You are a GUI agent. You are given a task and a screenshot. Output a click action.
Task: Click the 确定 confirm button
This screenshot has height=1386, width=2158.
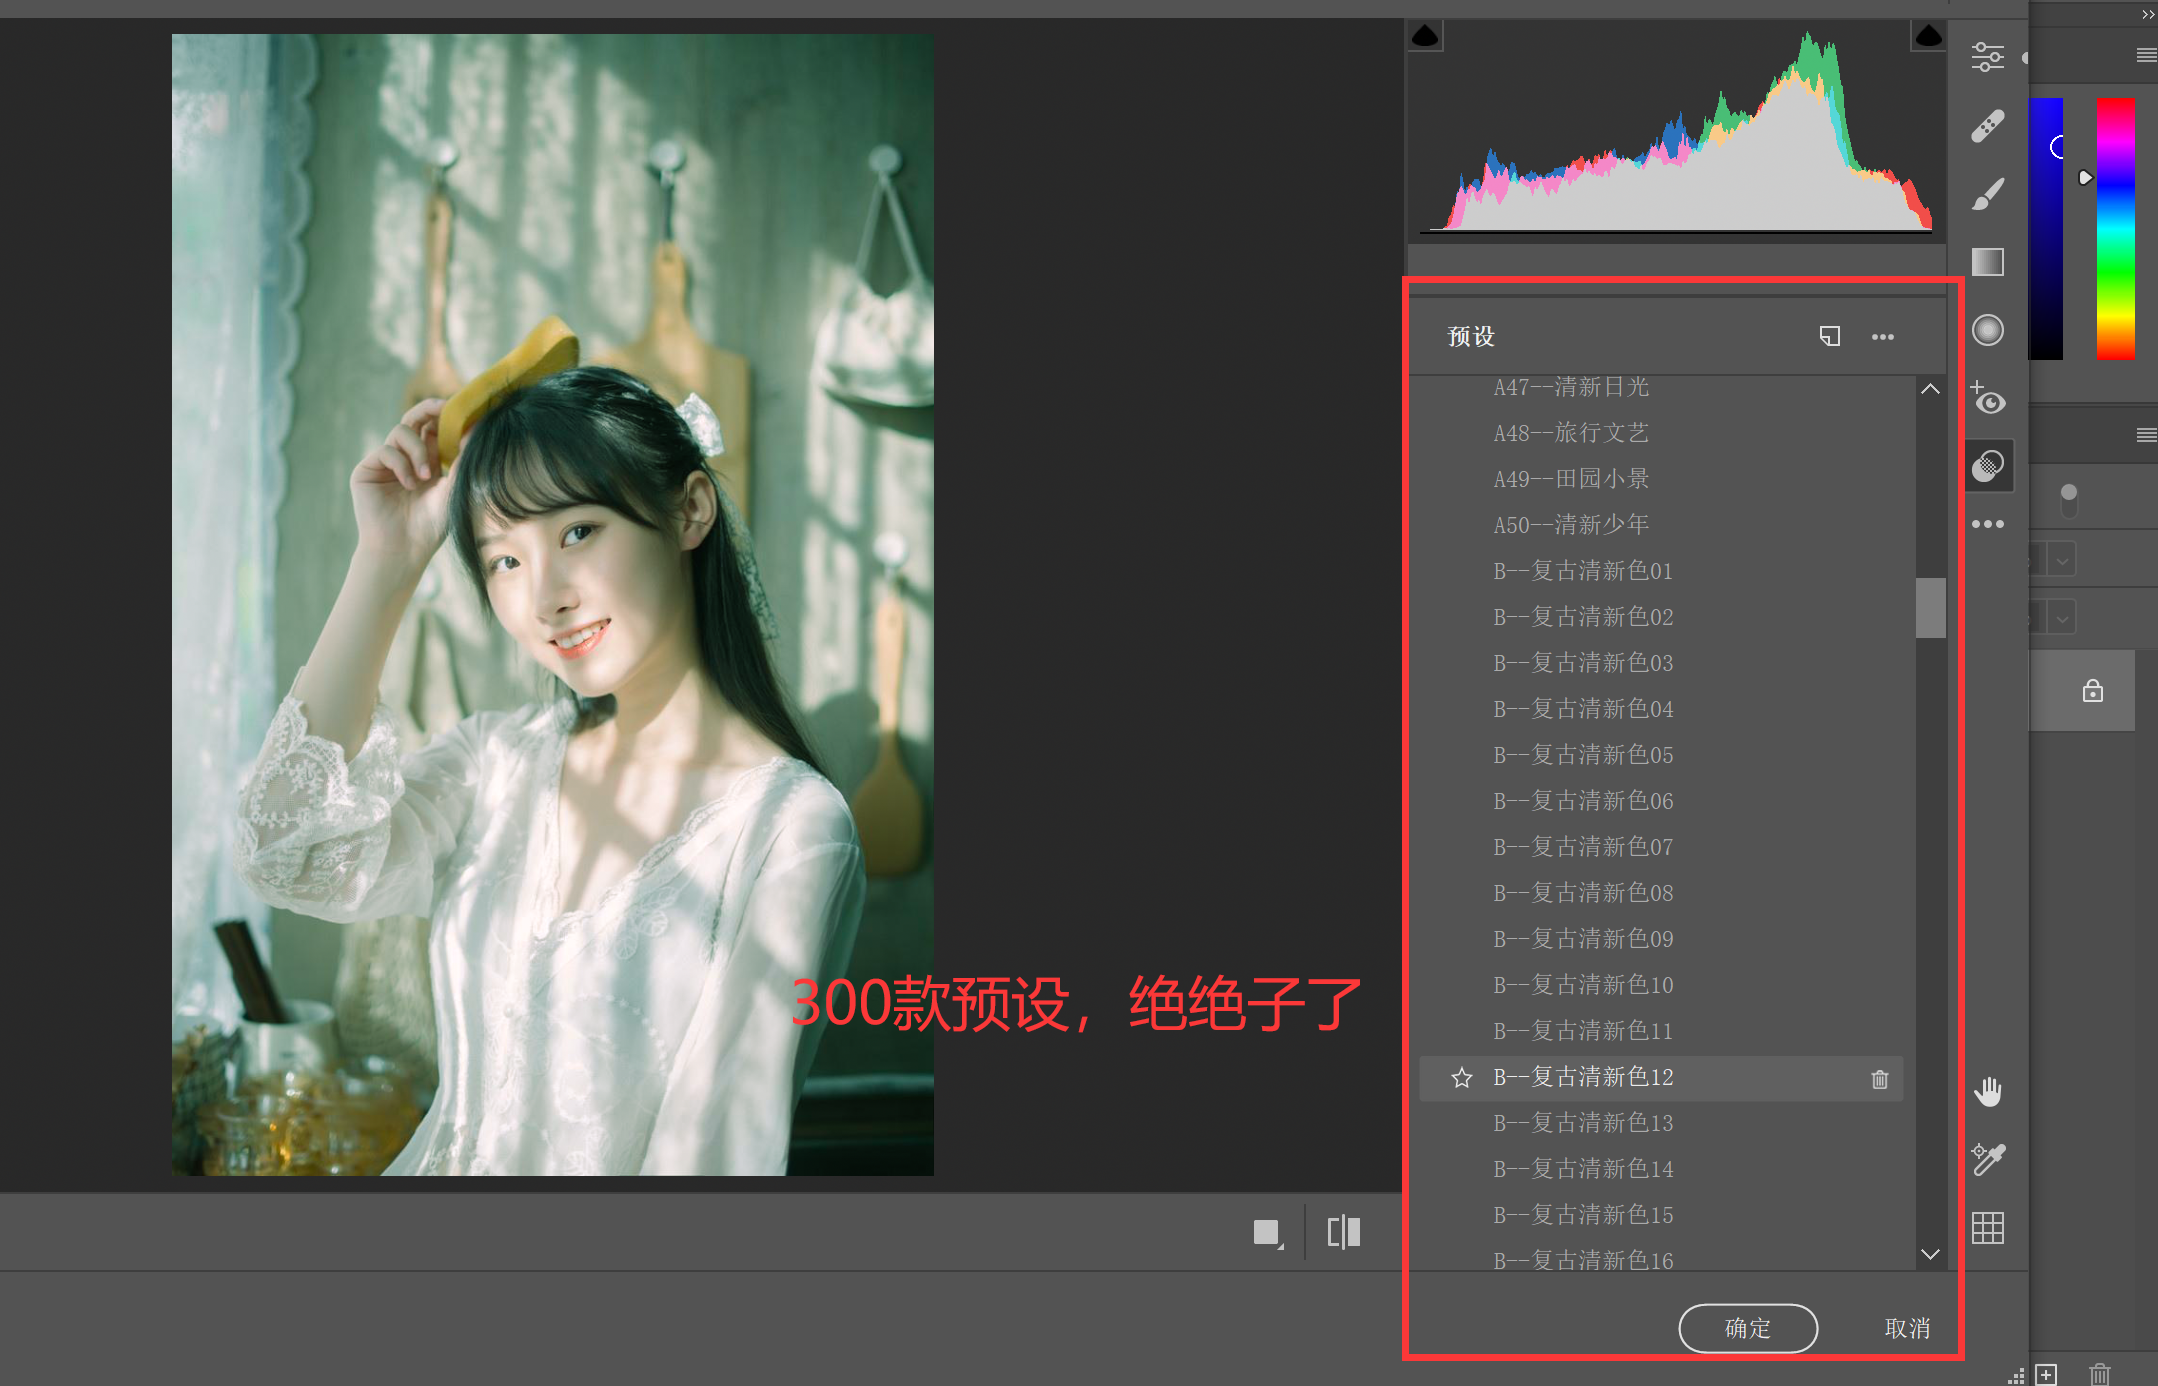tap(1747, 1328)
